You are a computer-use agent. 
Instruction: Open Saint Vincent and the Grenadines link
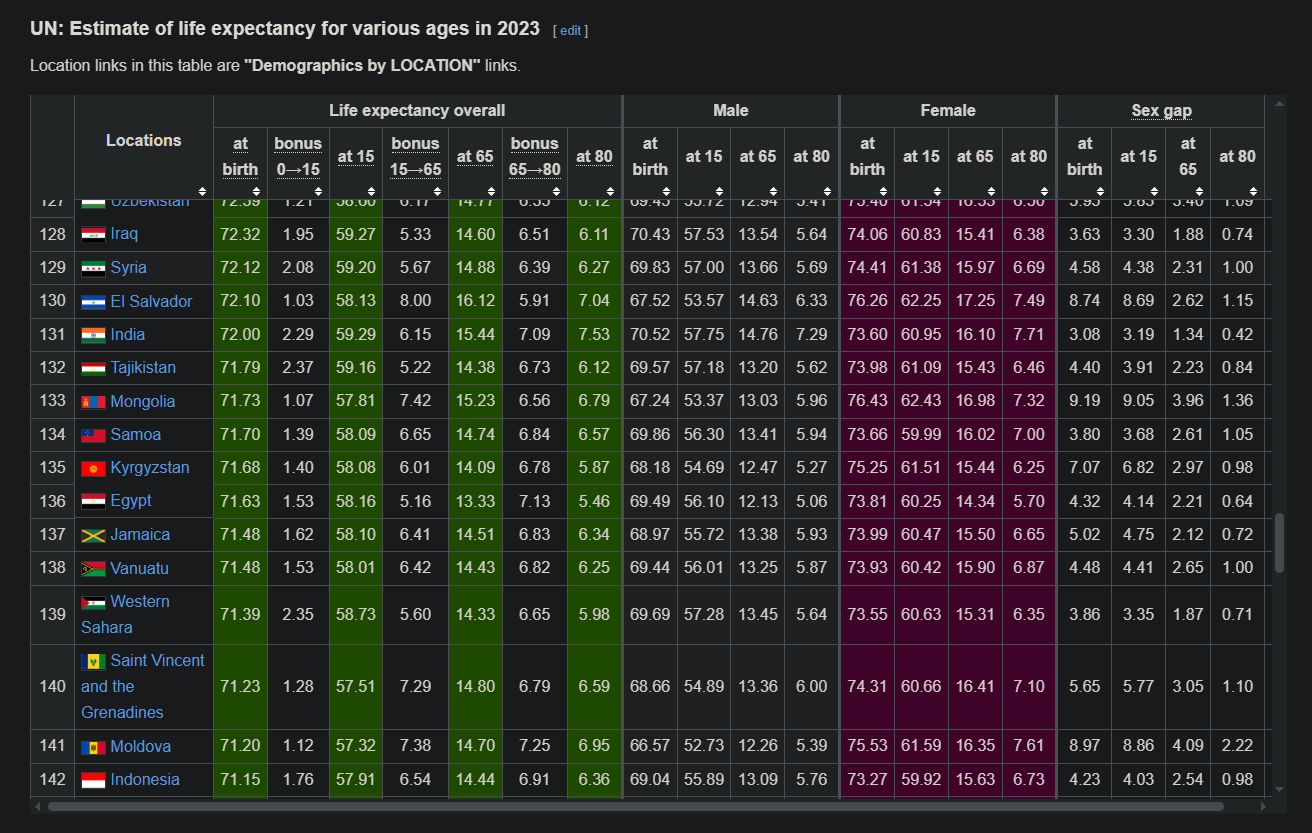tap(143, 686)
